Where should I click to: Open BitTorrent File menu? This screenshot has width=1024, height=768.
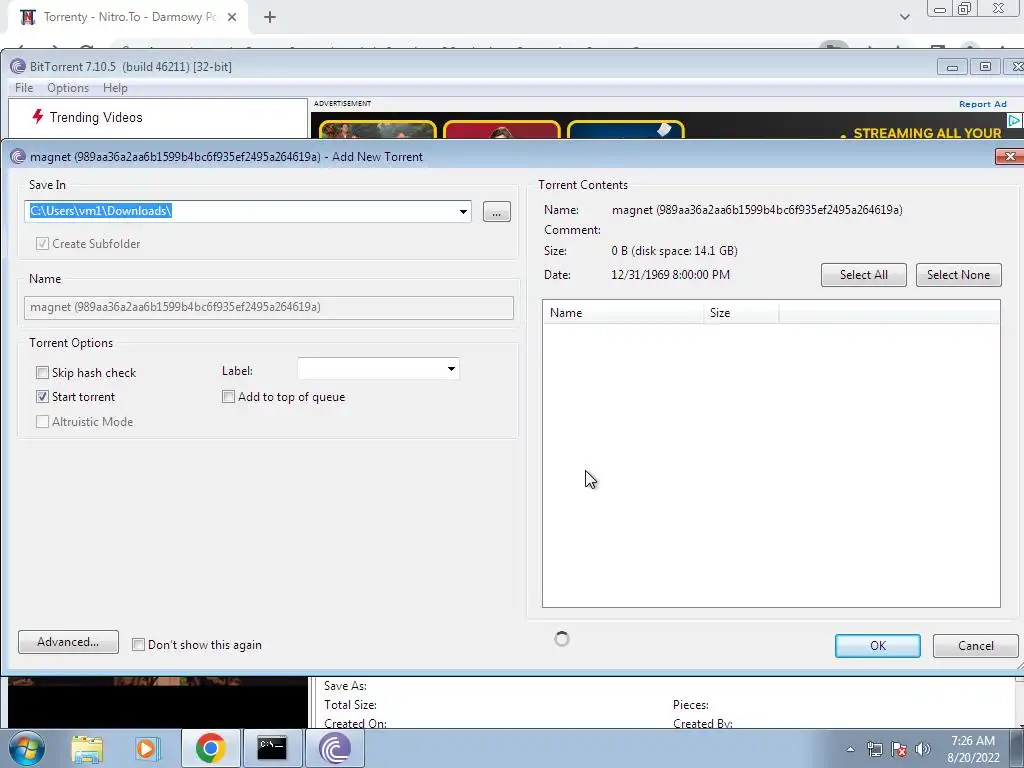[24, 88]
